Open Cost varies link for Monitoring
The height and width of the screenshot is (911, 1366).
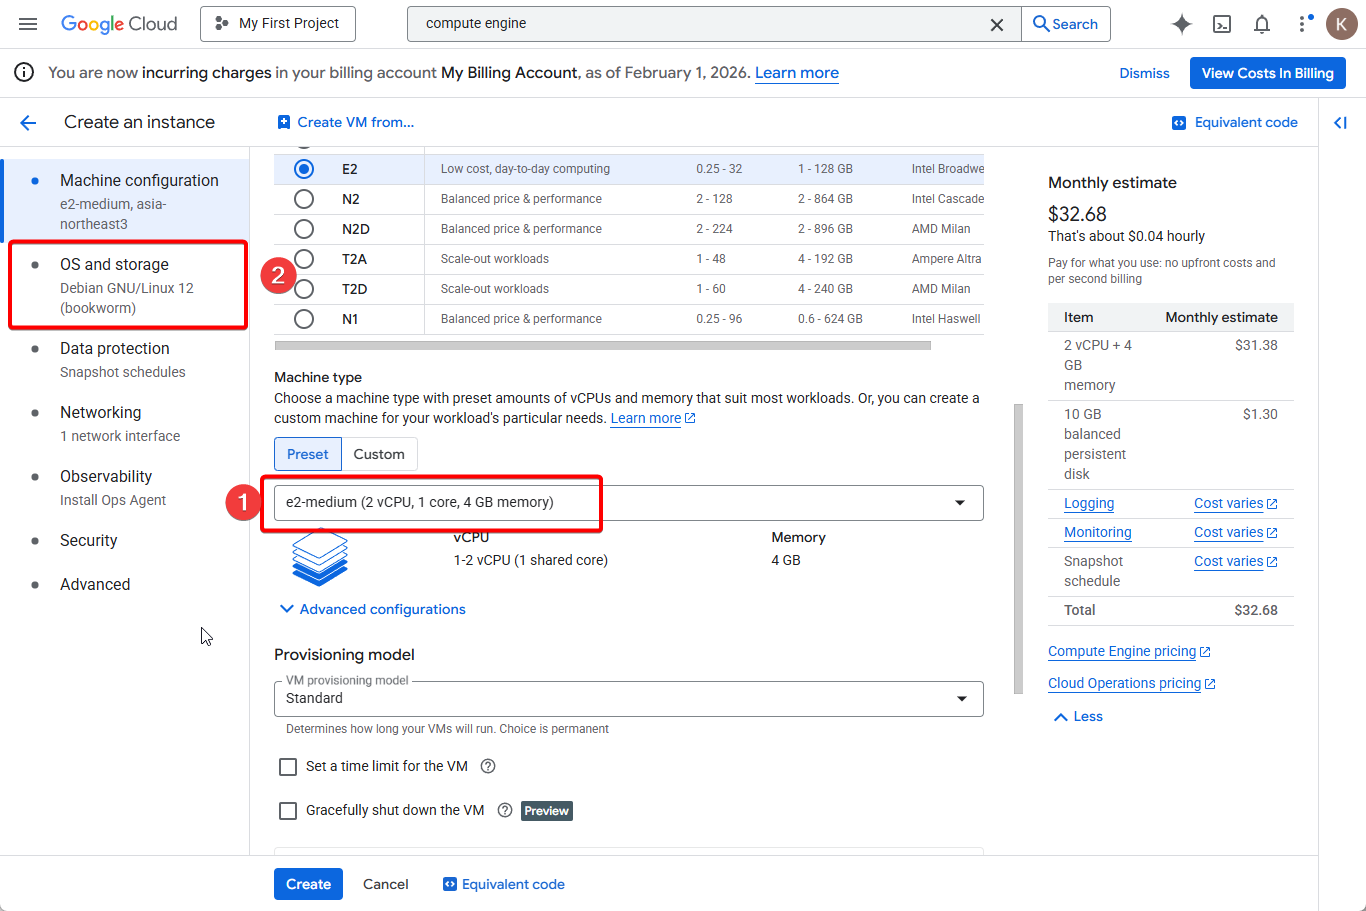point(1236,533)
